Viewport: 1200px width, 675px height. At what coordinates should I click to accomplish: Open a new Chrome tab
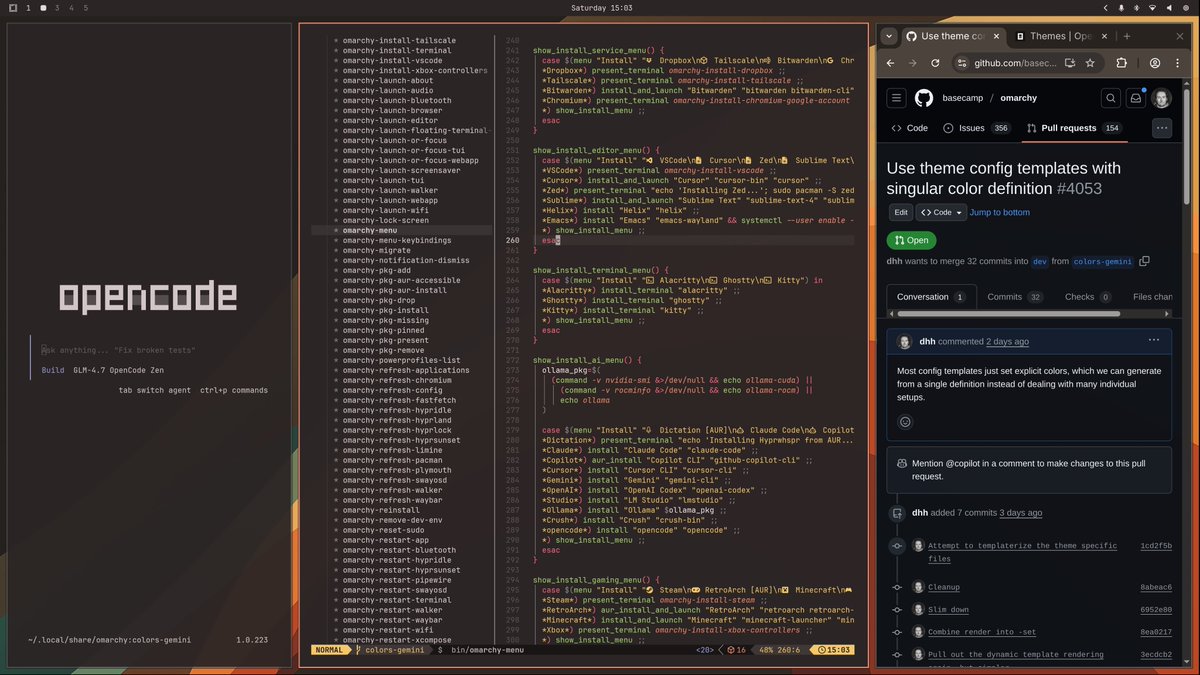1127,36
